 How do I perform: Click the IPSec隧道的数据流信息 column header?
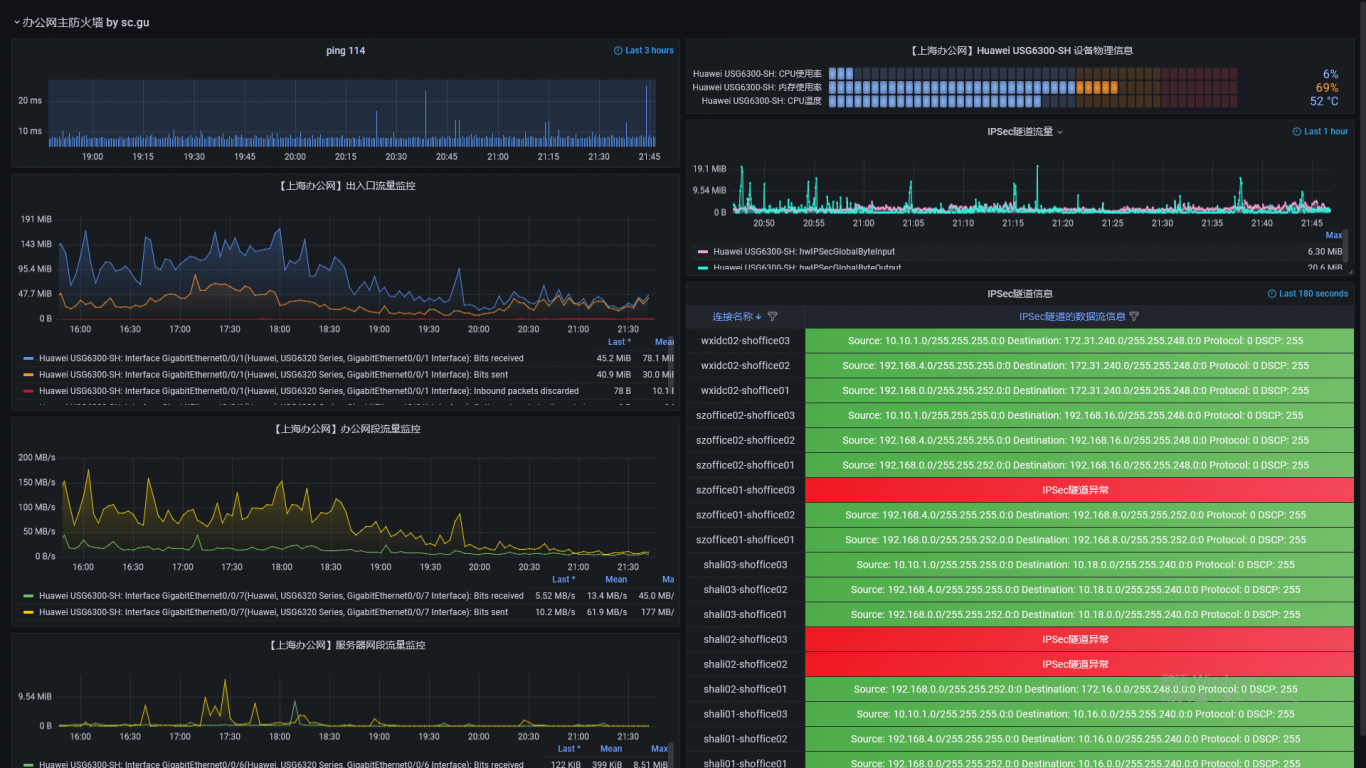click(x=1072, y=316)
